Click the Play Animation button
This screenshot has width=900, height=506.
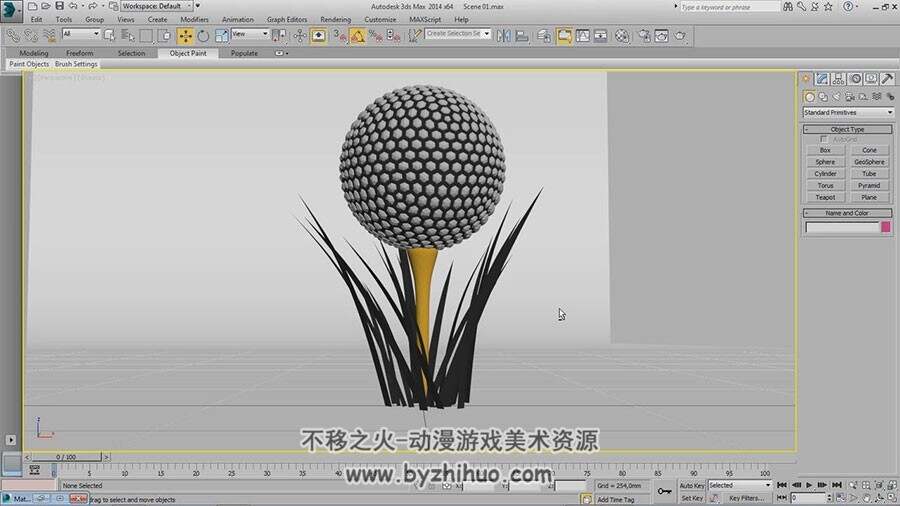point(809,485)
